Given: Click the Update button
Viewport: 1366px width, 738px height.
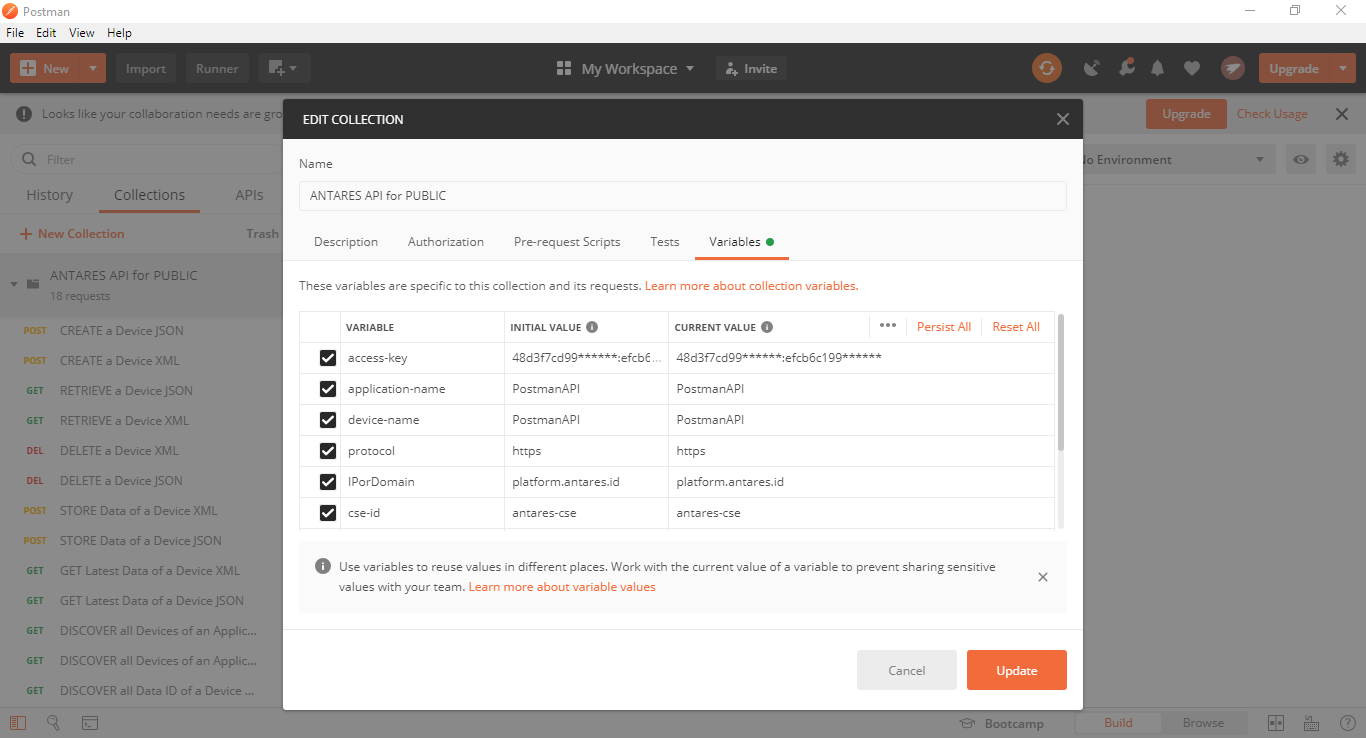Looking at the screenshot, I should [x=1016, y=670].
